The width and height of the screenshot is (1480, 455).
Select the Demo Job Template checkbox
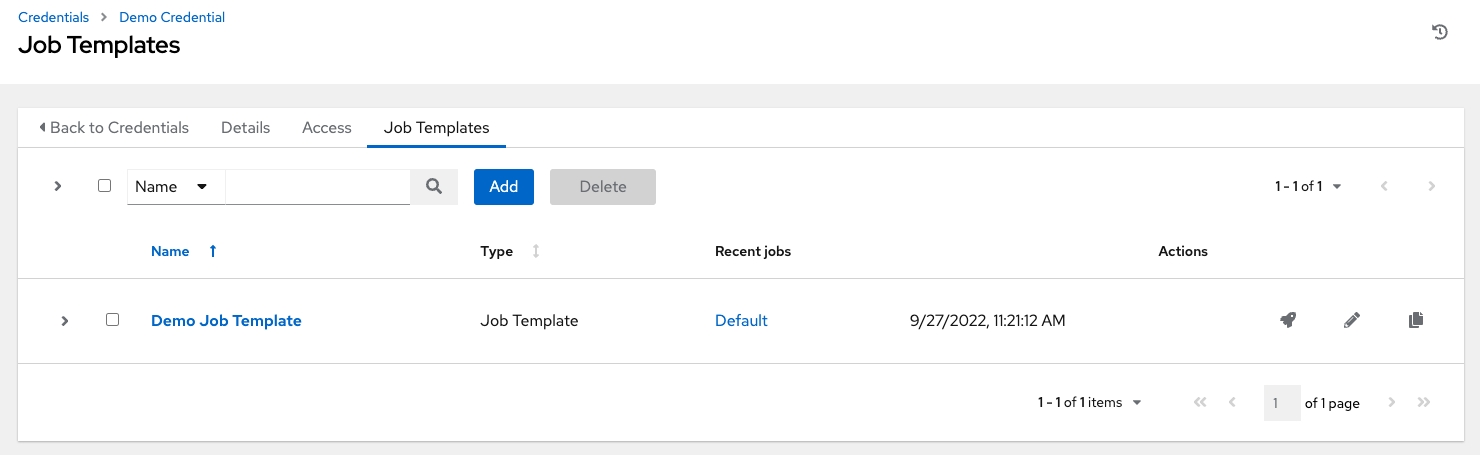click(x=112, y=320)
